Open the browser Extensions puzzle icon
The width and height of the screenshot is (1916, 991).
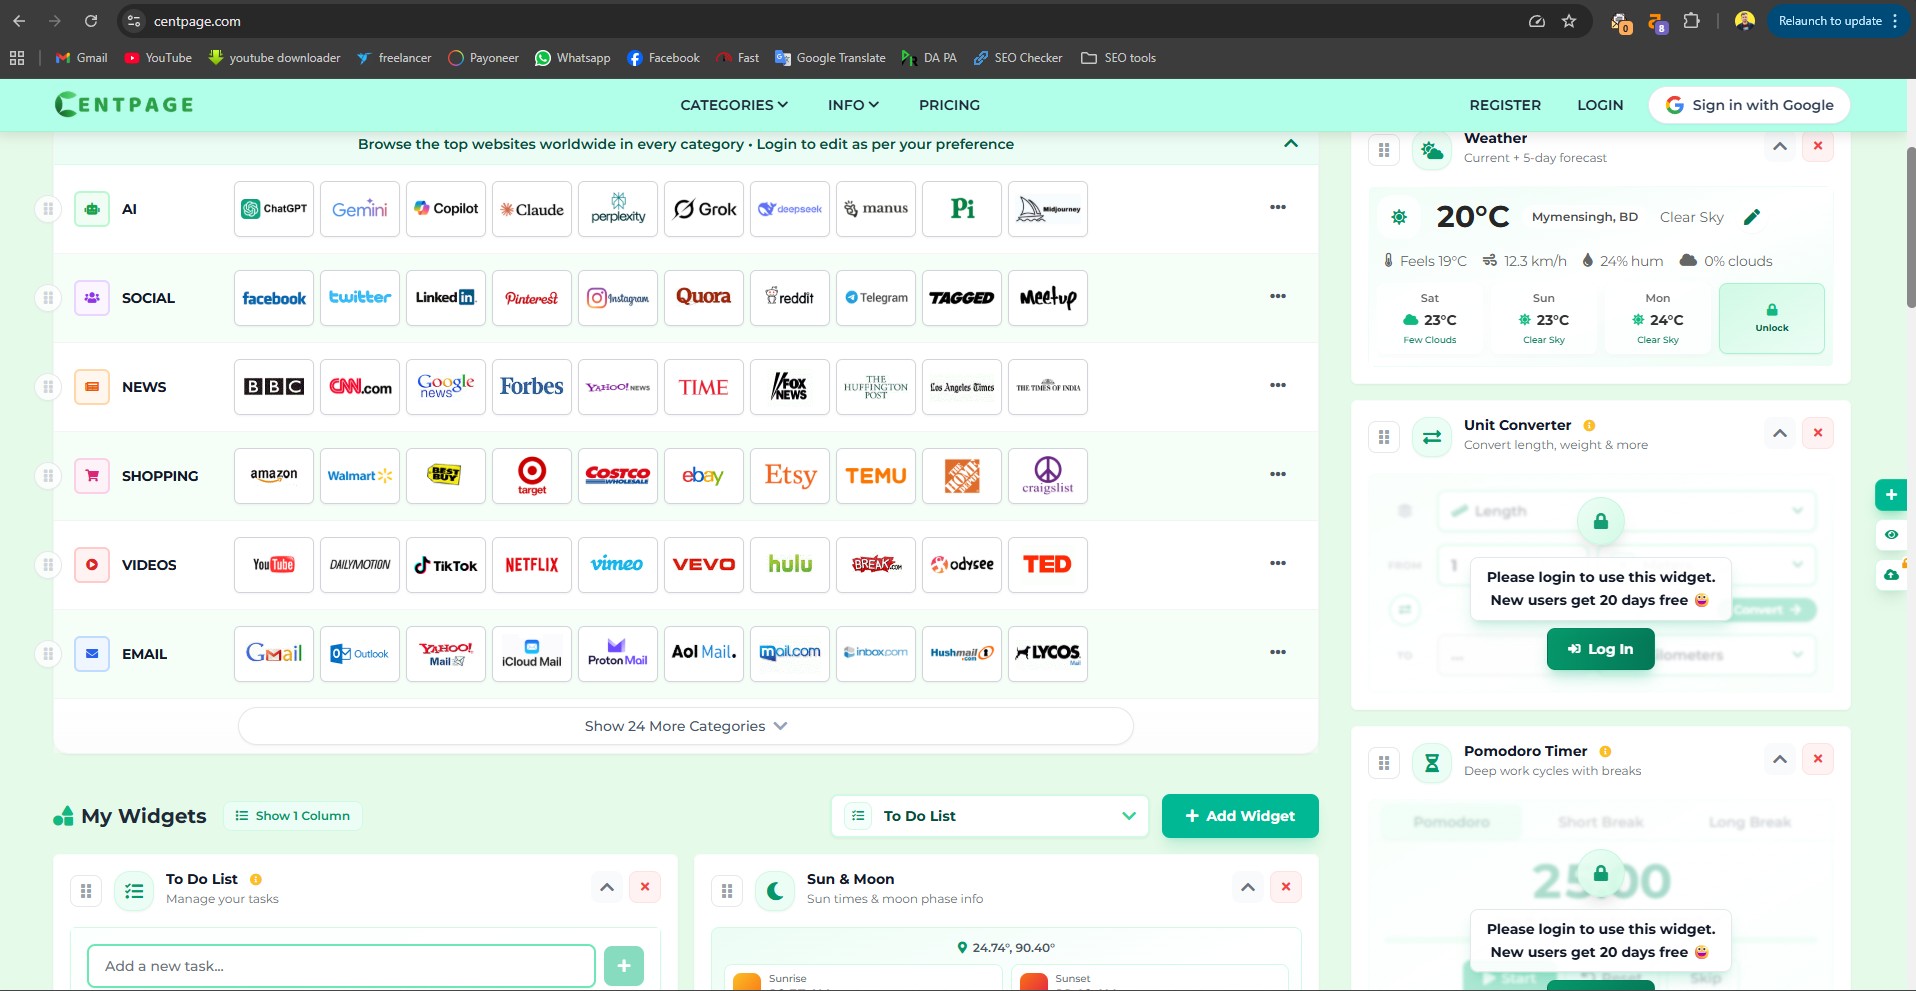[x=1692, y=21]
